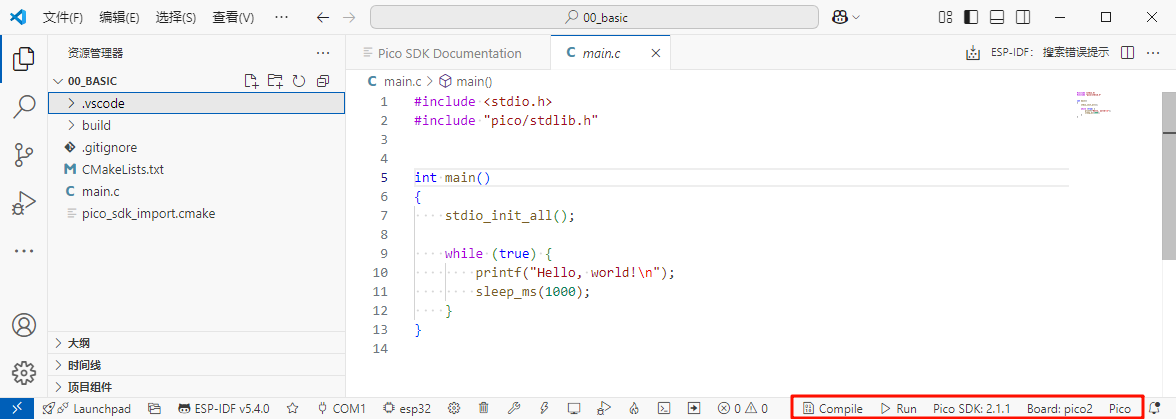
Task: Click the code minimap preview
Action: click(1094, 104)
